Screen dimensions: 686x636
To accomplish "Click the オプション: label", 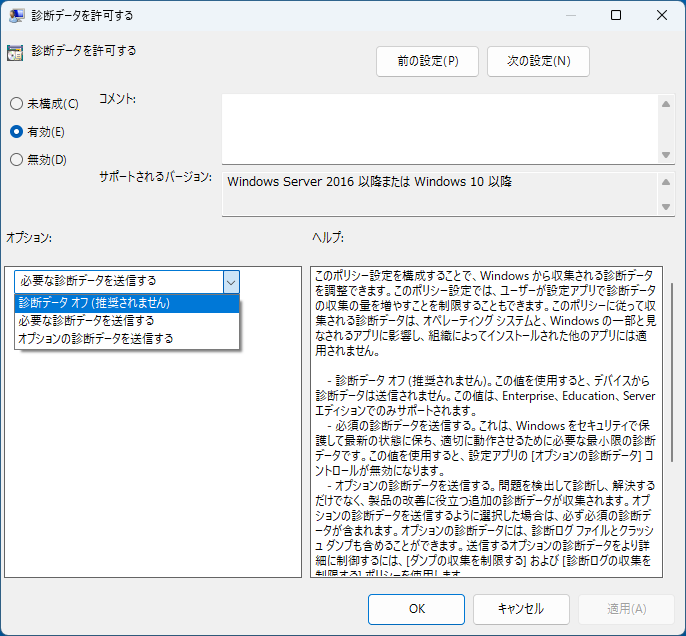I will tap(29, 238).
